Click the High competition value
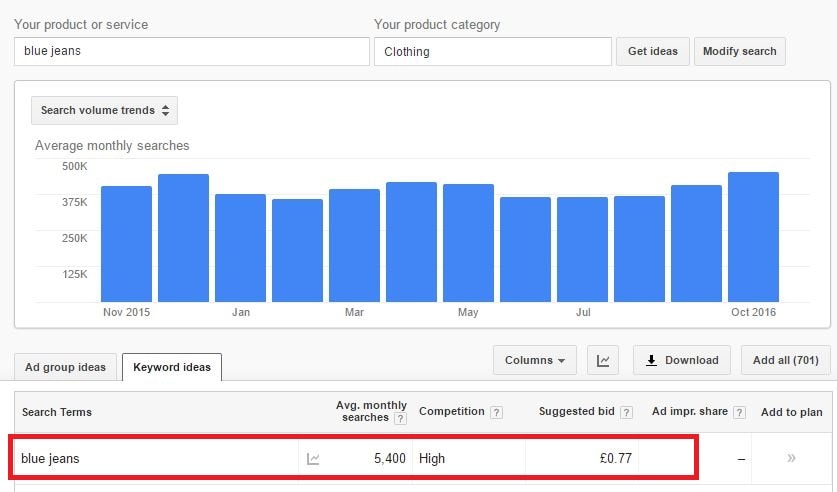 click(432, 458)
